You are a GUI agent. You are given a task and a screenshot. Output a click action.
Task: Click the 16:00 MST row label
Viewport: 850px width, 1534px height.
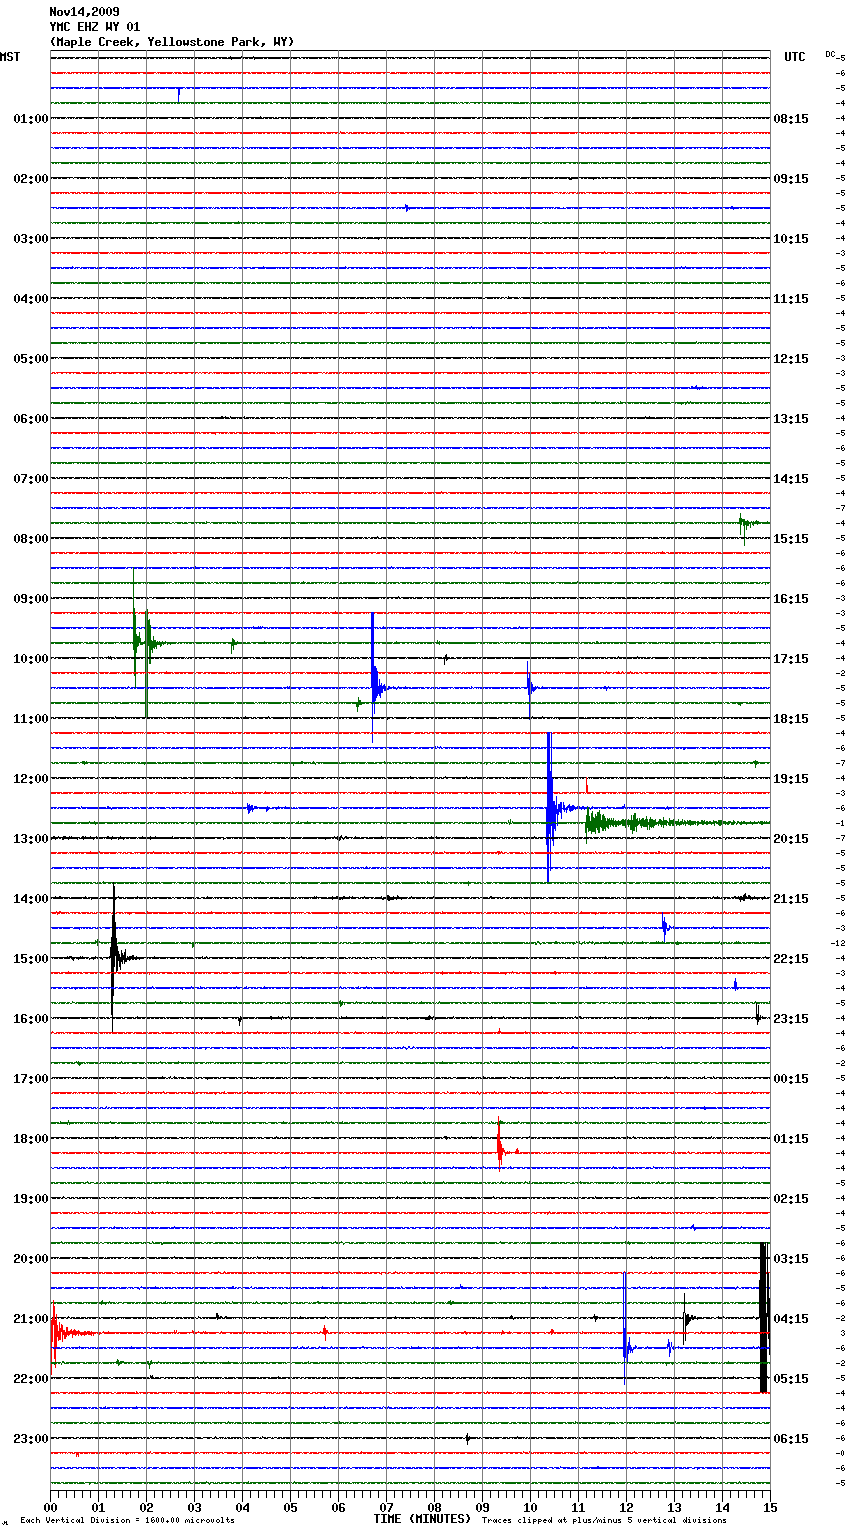31,1019
